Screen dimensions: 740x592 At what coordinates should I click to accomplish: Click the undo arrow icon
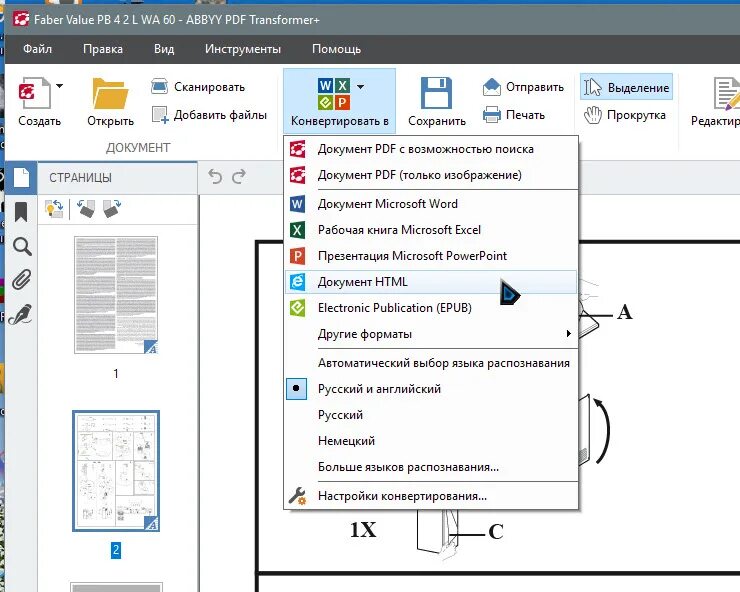(215, 177)
